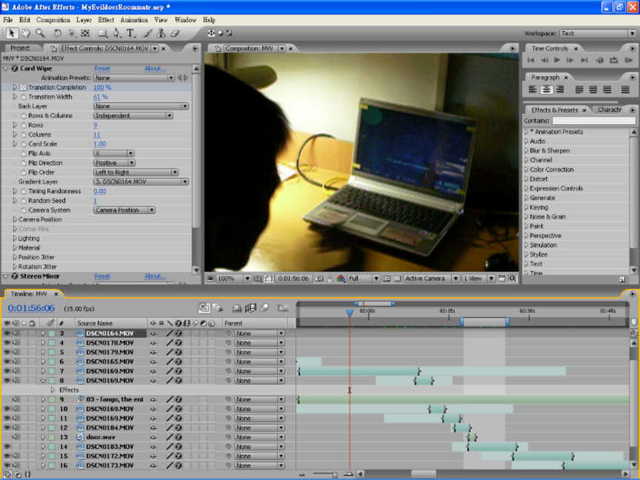Open the Back Layer dropdown
Screen dimensions: 640x480
[x=141, y=106]
